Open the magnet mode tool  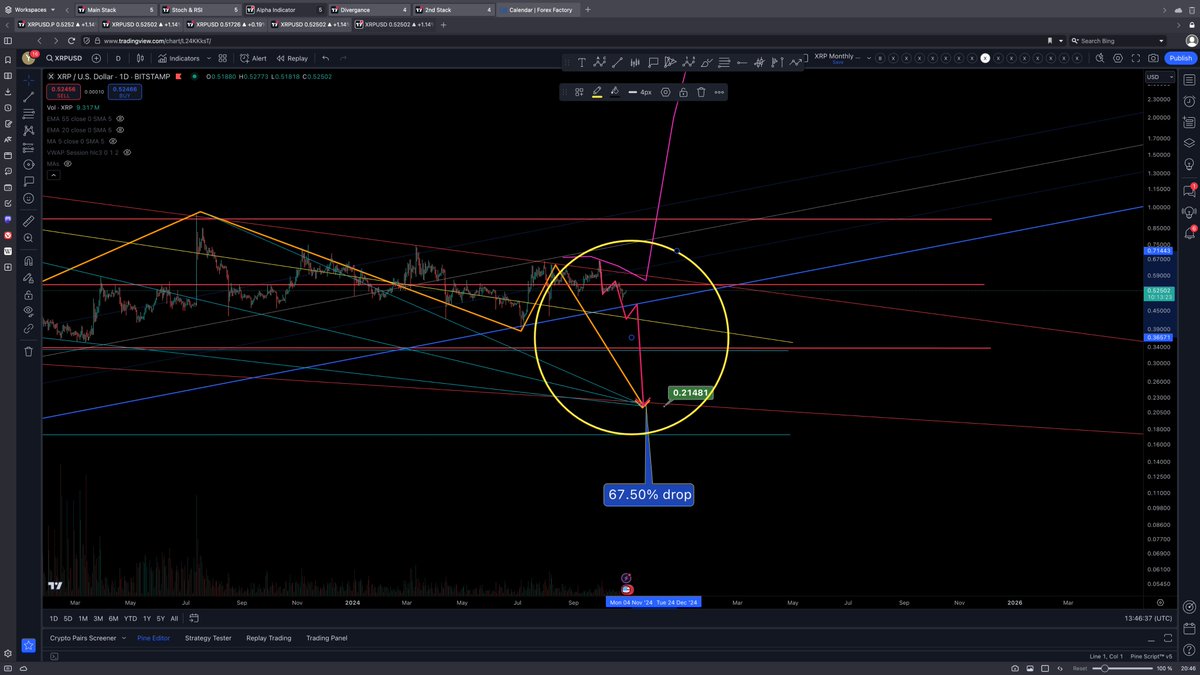(x=29, y=261)
